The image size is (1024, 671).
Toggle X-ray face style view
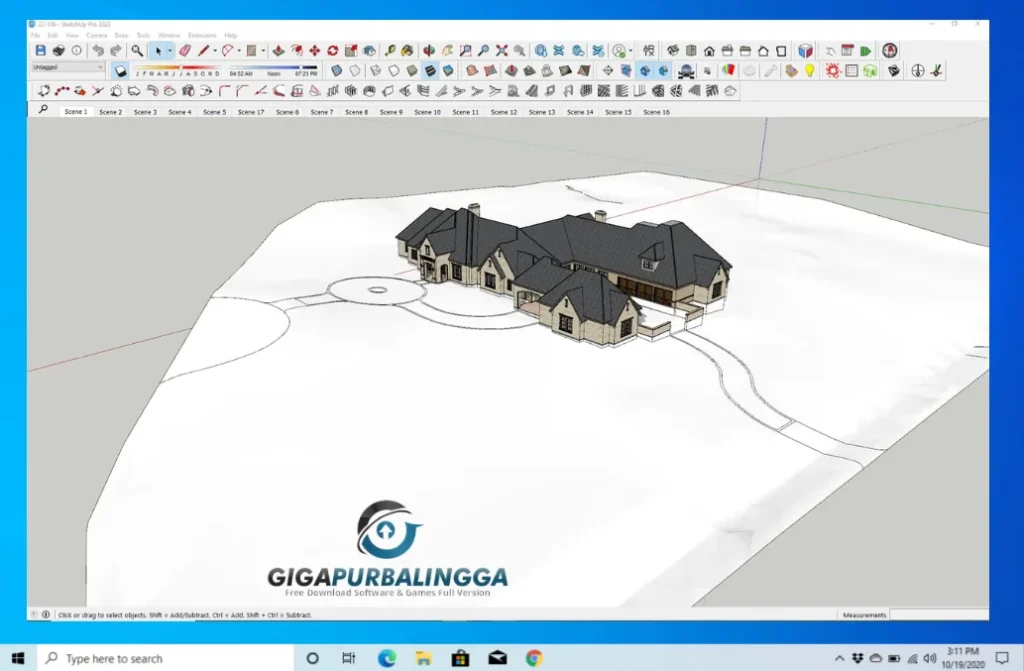click(x=335, y=70)
